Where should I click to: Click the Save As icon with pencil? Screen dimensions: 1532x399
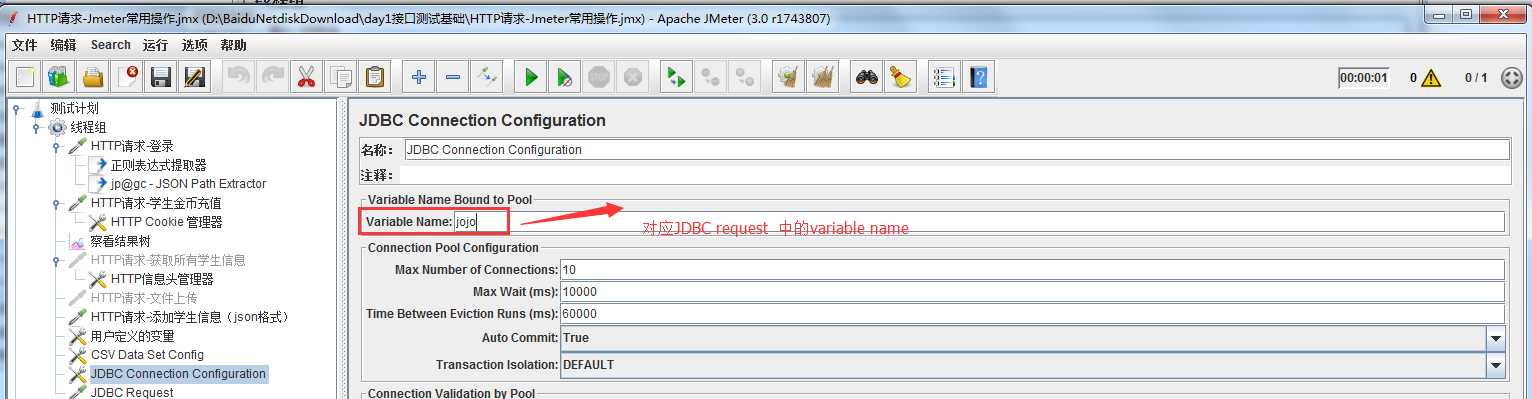pyautogui.click(x=194, y=77)
